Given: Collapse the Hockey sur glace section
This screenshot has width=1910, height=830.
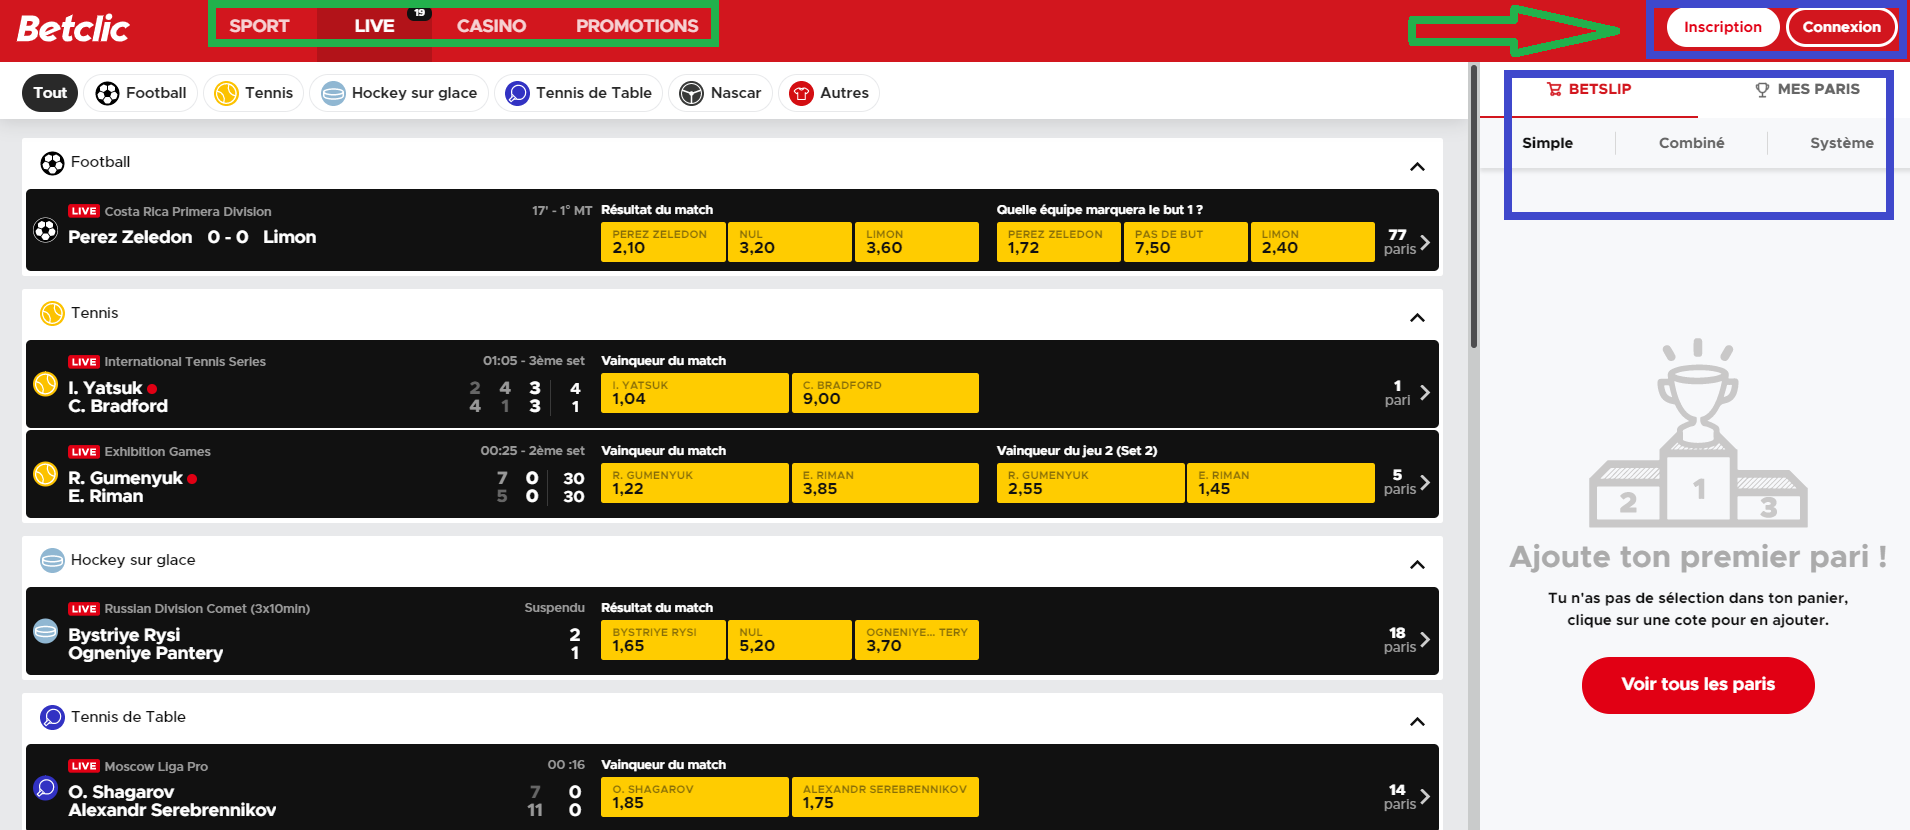Looking at the screenshot, I should 1417,564.
